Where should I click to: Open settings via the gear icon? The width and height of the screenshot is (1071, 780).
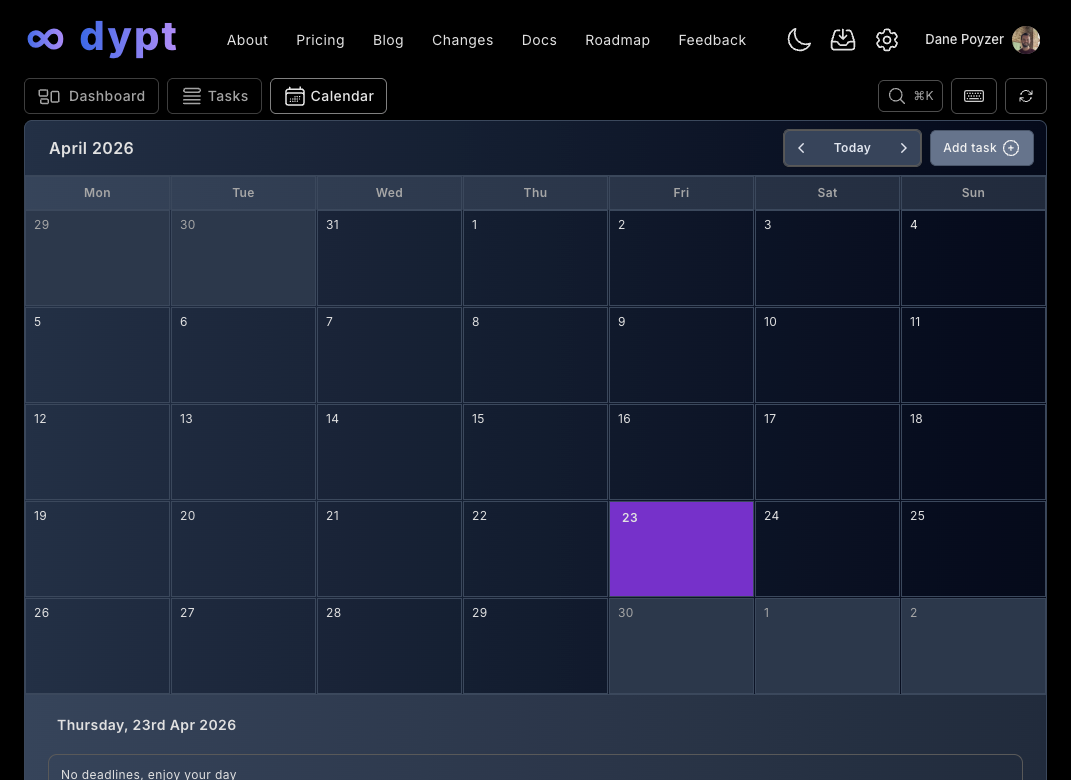point(887,40)
